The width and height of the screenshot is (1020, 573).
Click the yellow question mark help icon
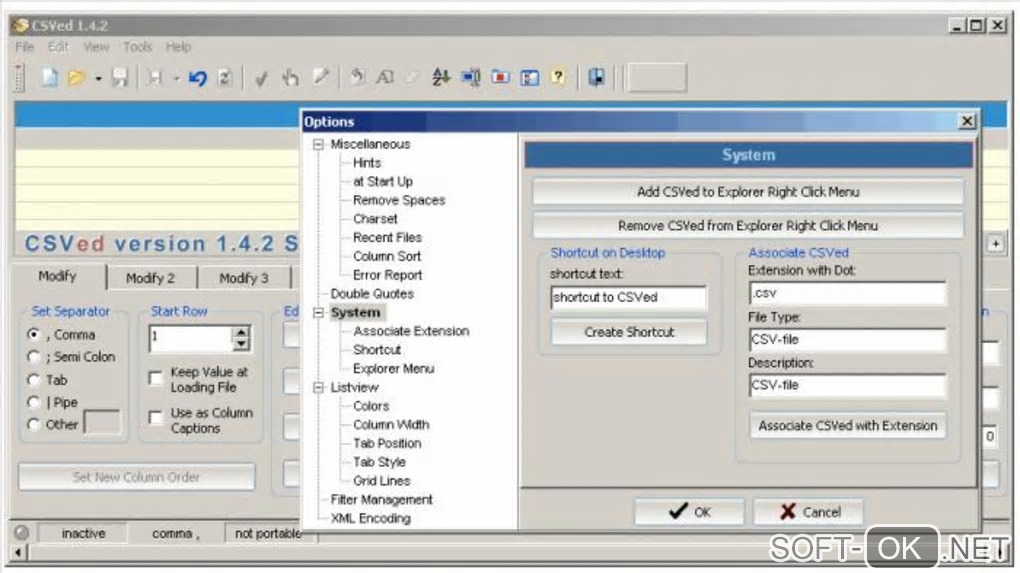coord(558,77)
